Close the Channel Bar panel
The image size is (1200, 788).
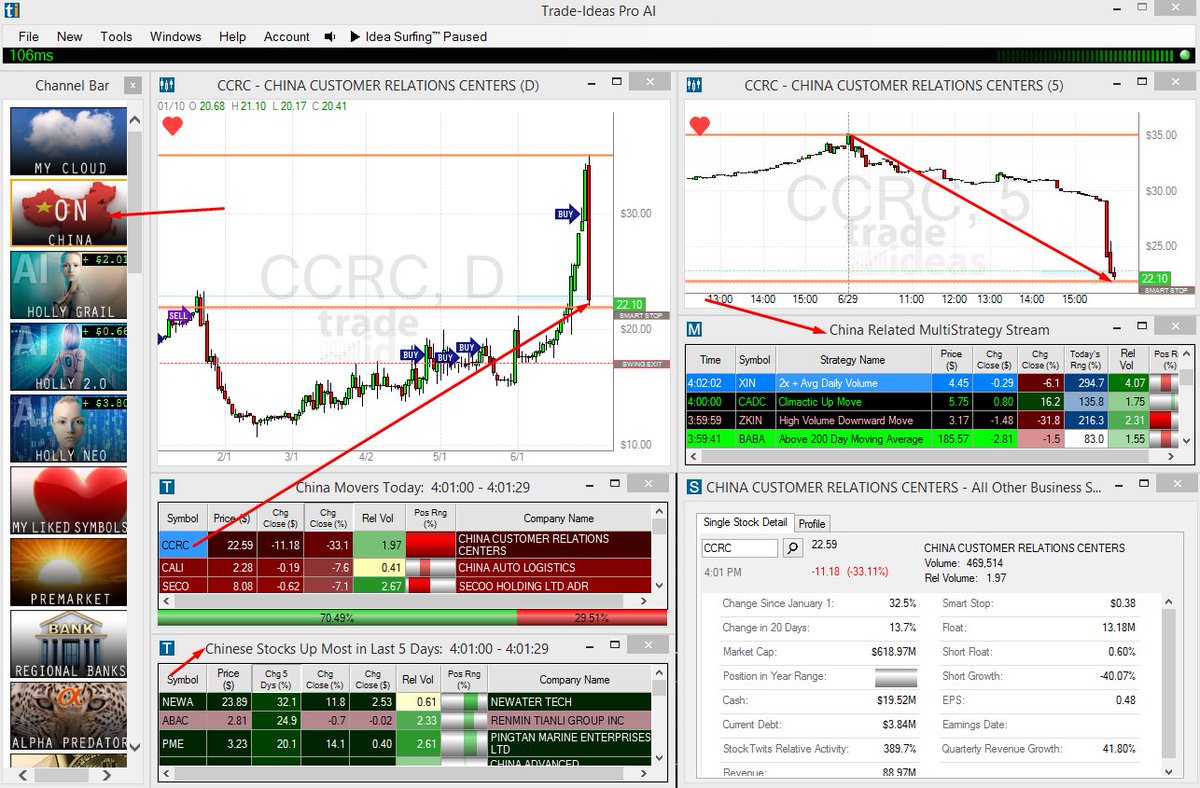[x=131, y=86]
